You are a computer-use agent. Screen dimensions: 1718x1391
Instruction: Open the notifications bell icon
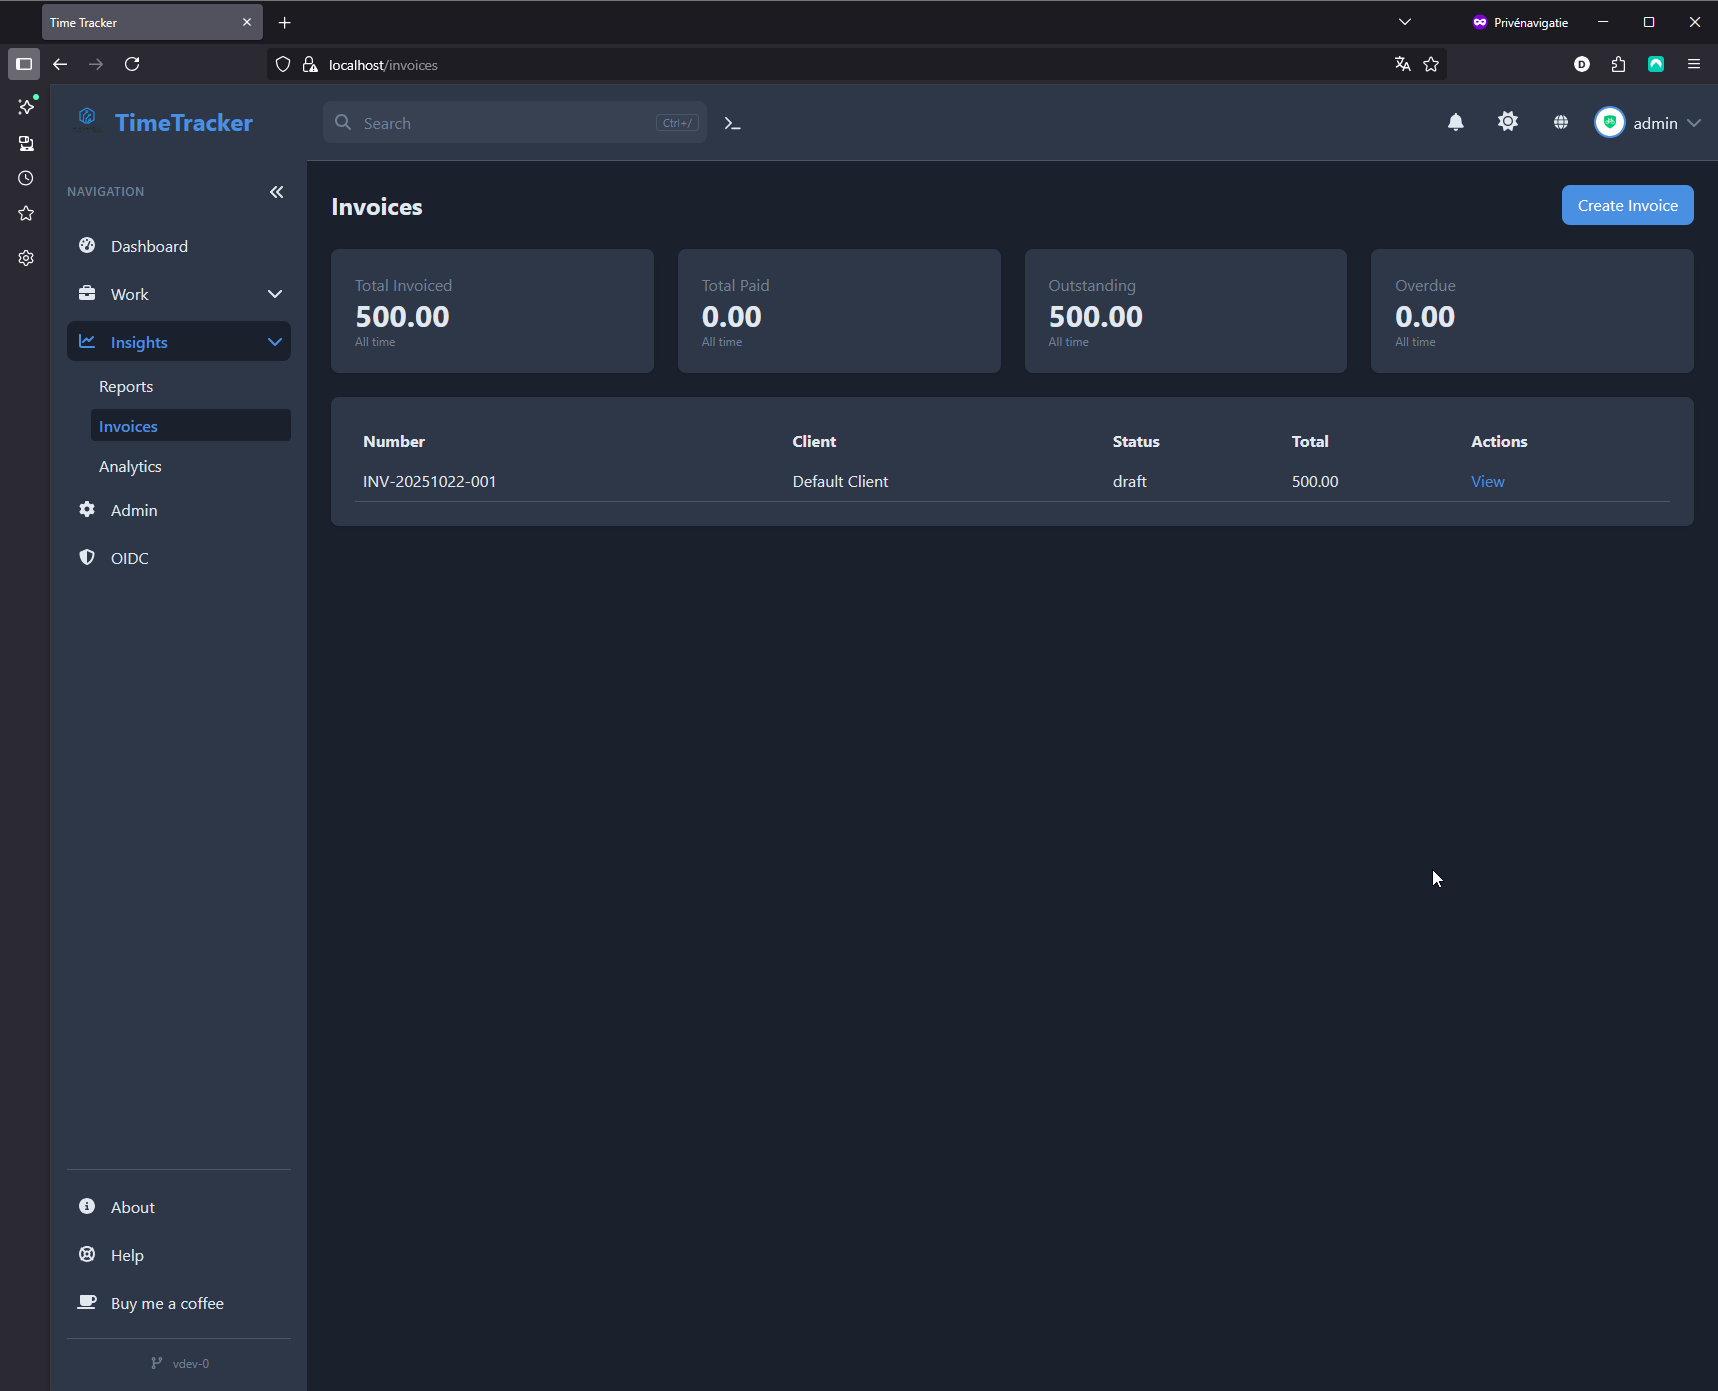(1455, 122)
